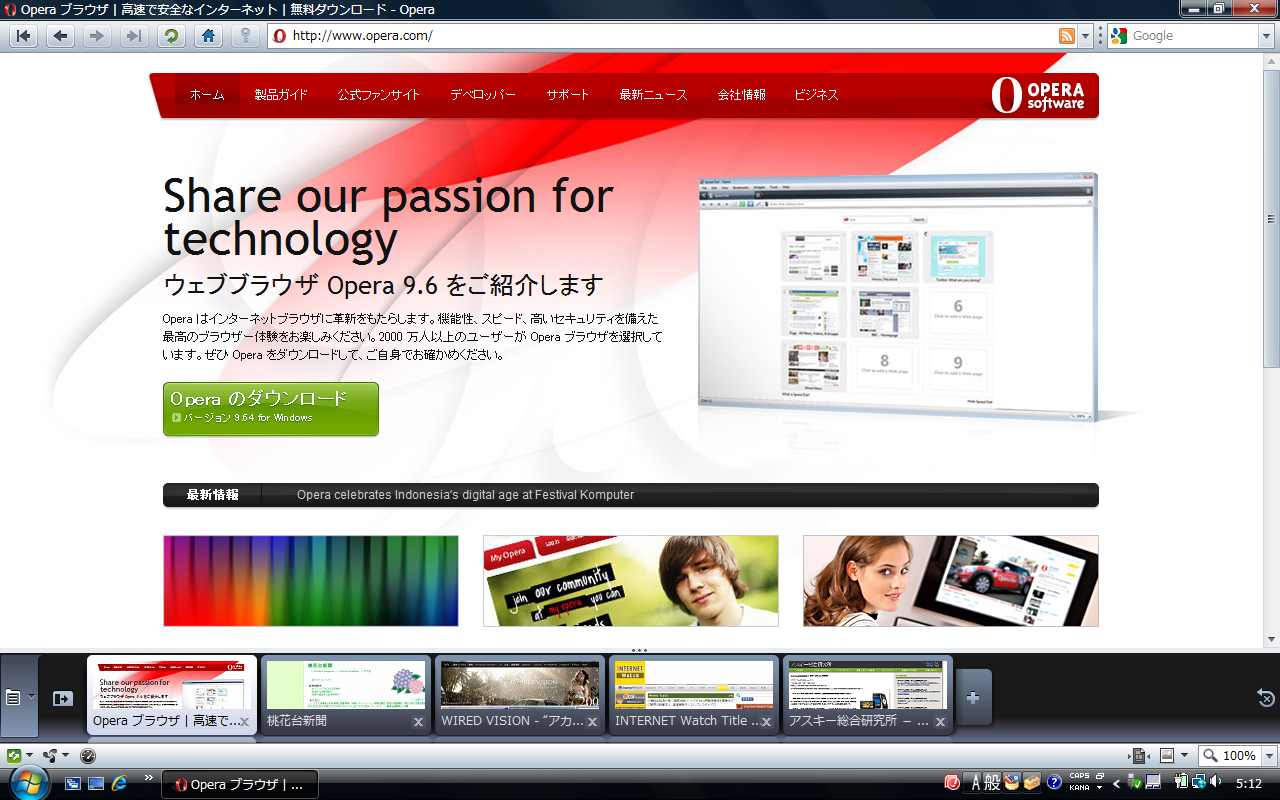Open the 製品ガイド menu item
This screenshot has height=800, width=1280.
coord(281,95)
